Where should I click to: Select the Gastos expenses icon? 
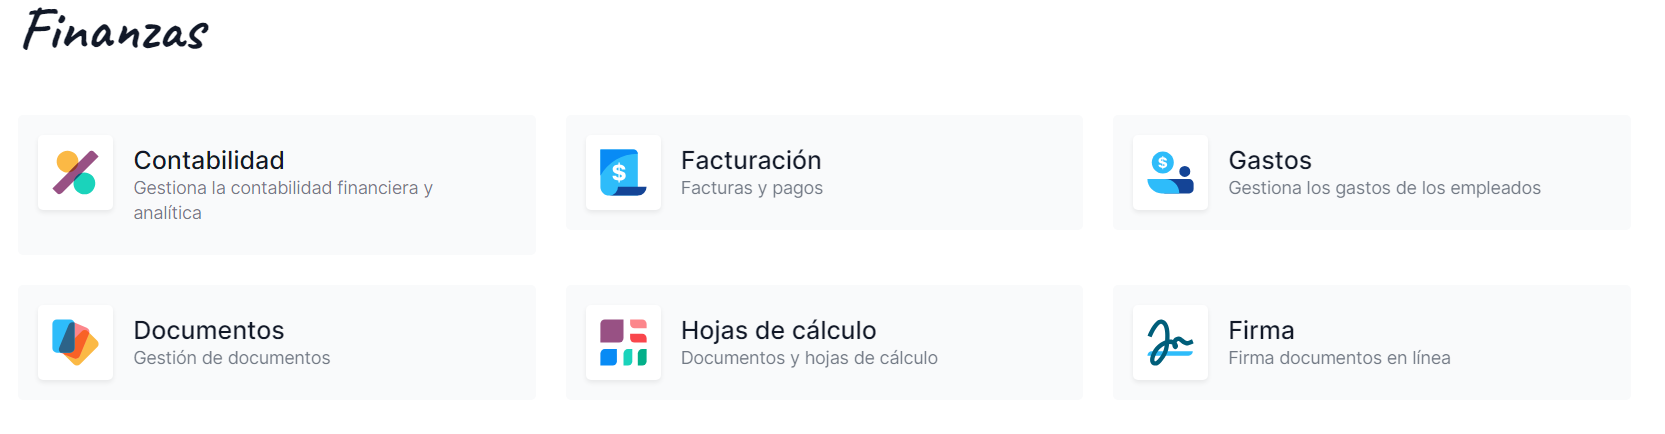click(x=1170, y=172)
